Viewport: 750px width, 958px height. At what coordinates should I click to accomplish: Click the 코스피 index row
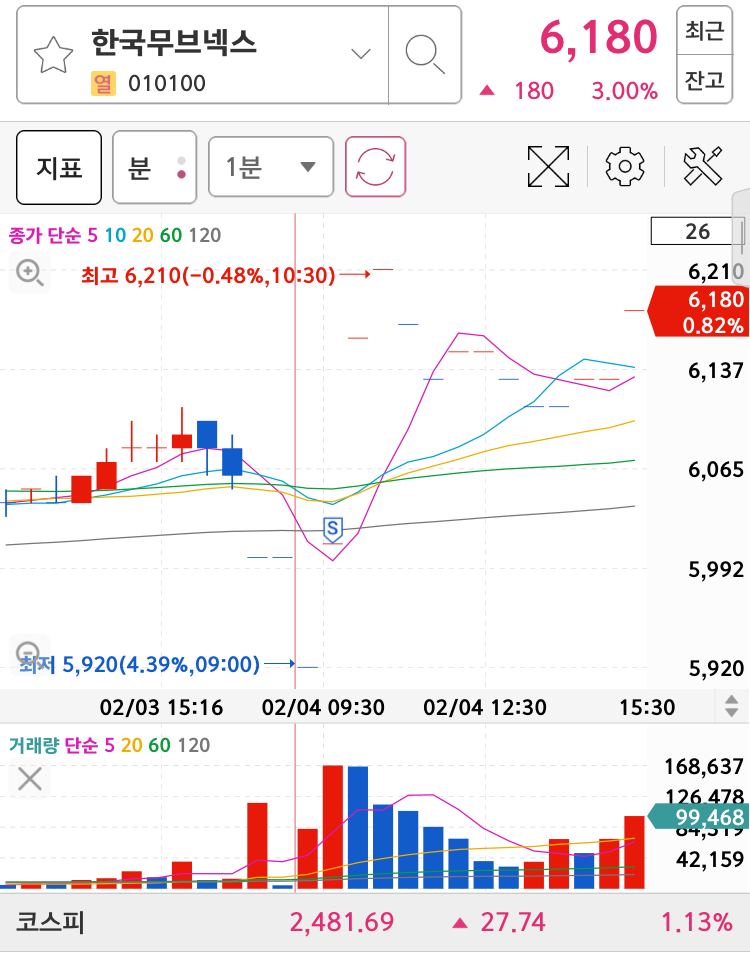pos(375,922)
